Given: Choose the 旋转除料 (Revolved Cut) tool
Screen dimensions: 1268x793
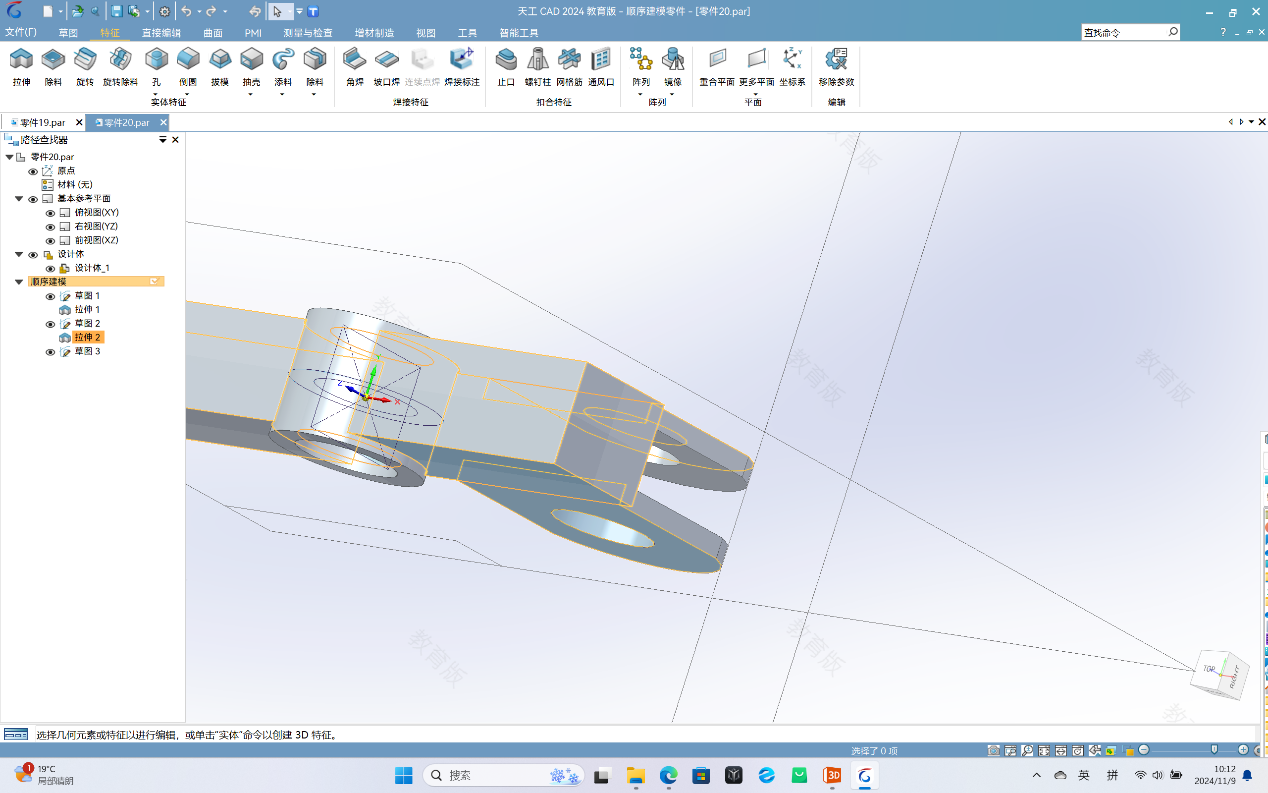Looking at the screenshot, I should click(120, 66).
